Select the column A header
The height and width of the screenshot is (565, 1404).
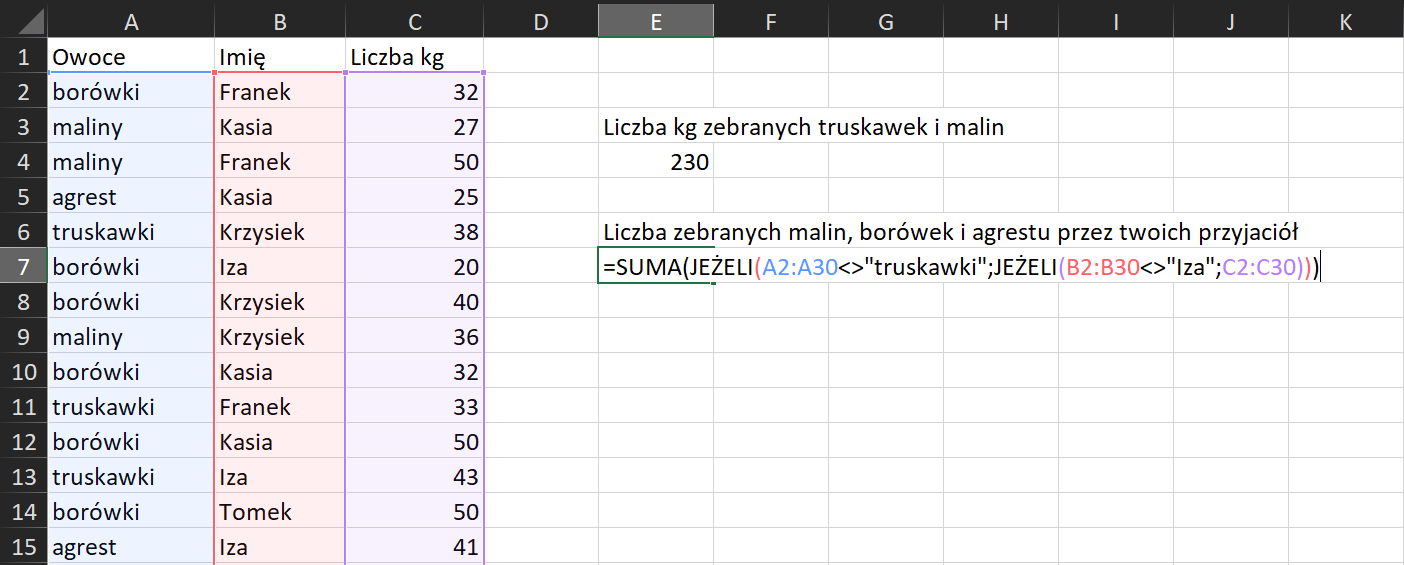130,21
